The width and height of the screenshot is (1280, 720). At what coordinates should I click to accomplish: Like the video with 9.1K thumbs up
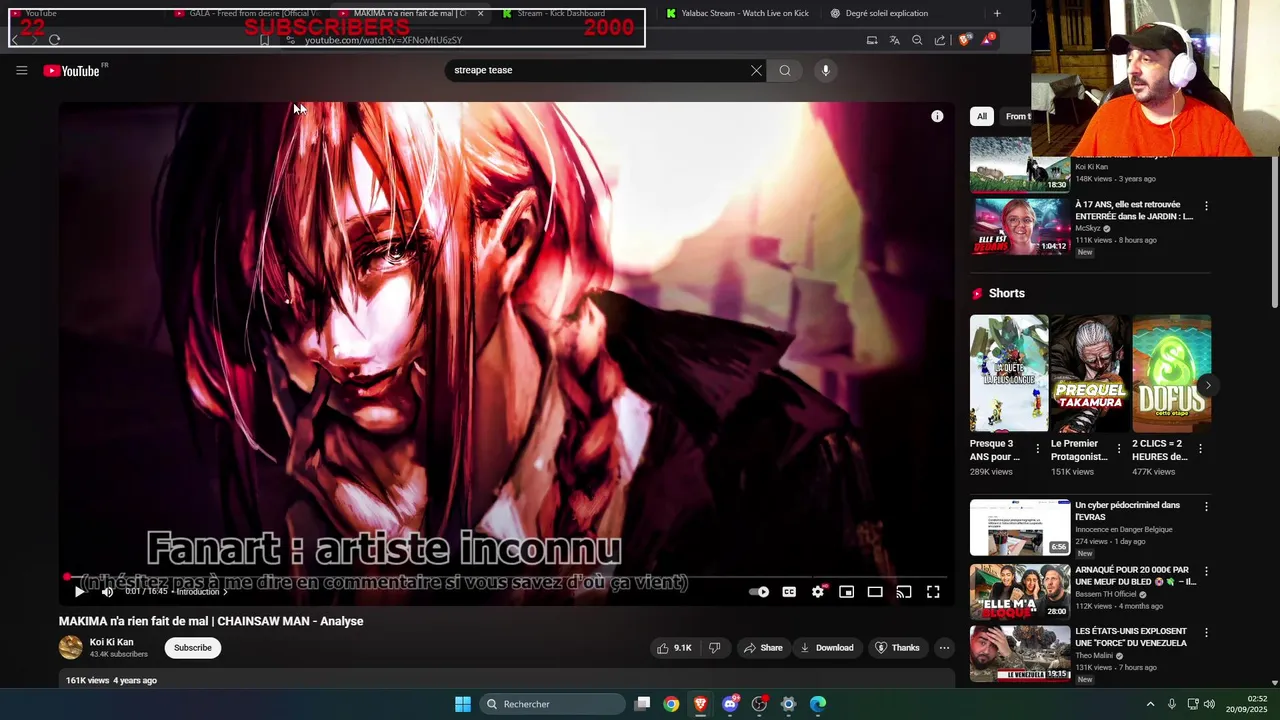[x=673, y=648]
